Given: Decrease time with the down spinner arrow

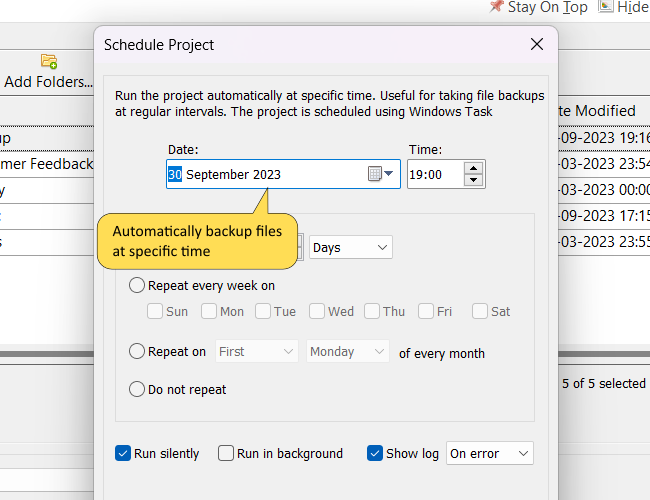Looking at the screenshot, I should pos(474,181).
